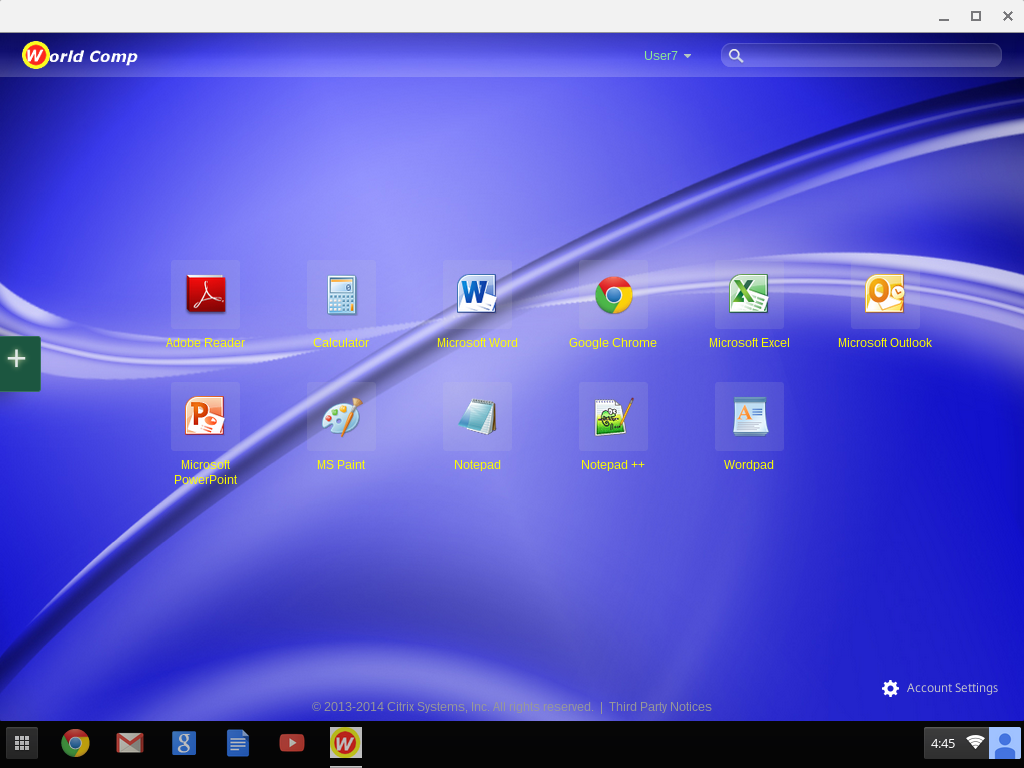Launch the Calculator app
This screenshot has height=768, width=1024.
[x=341, y=295]
